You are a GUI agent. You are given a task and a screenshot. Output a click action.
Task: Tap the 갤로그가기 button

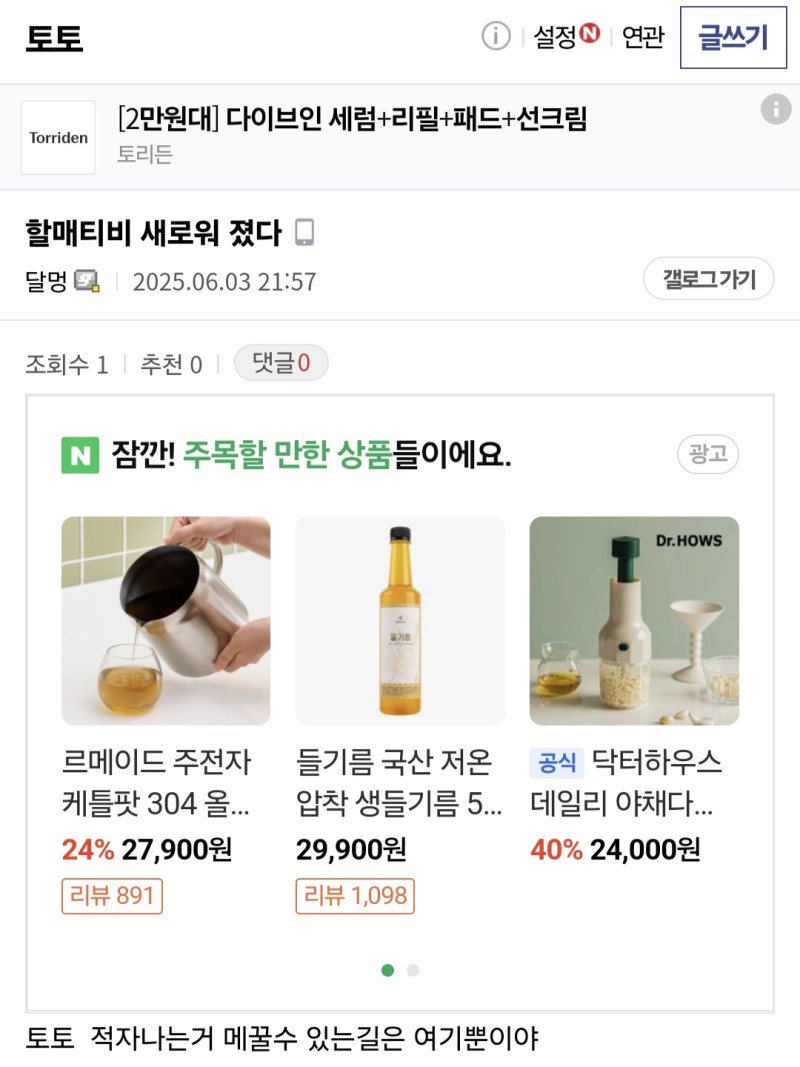coord(708,279)
